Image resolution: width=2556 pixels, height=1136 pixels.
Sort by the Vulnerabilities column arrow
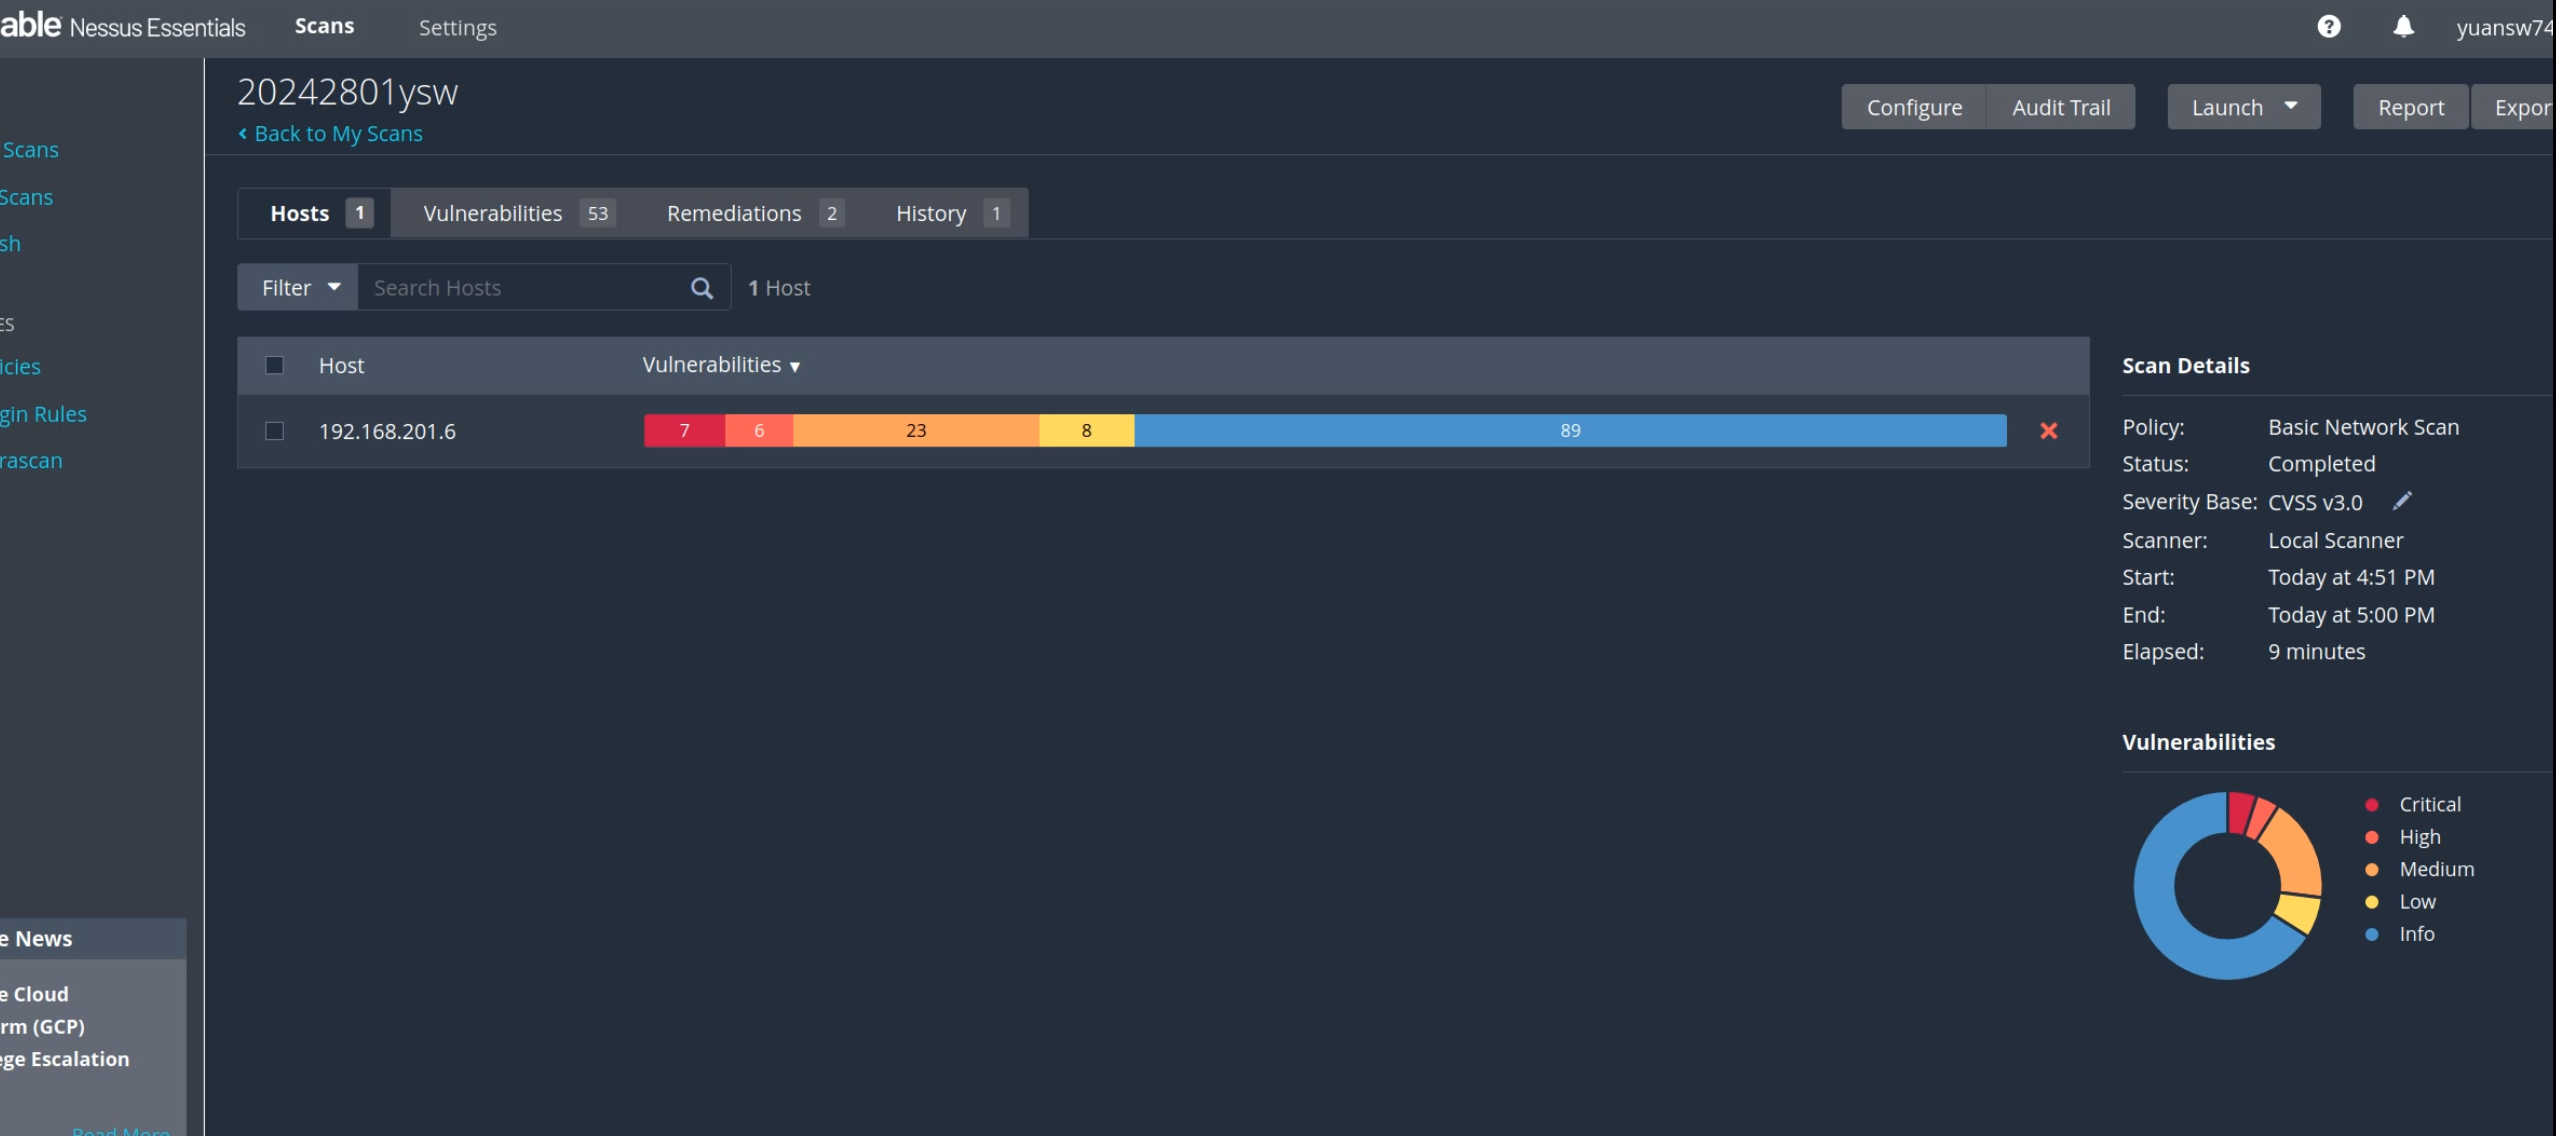point(795,366)
